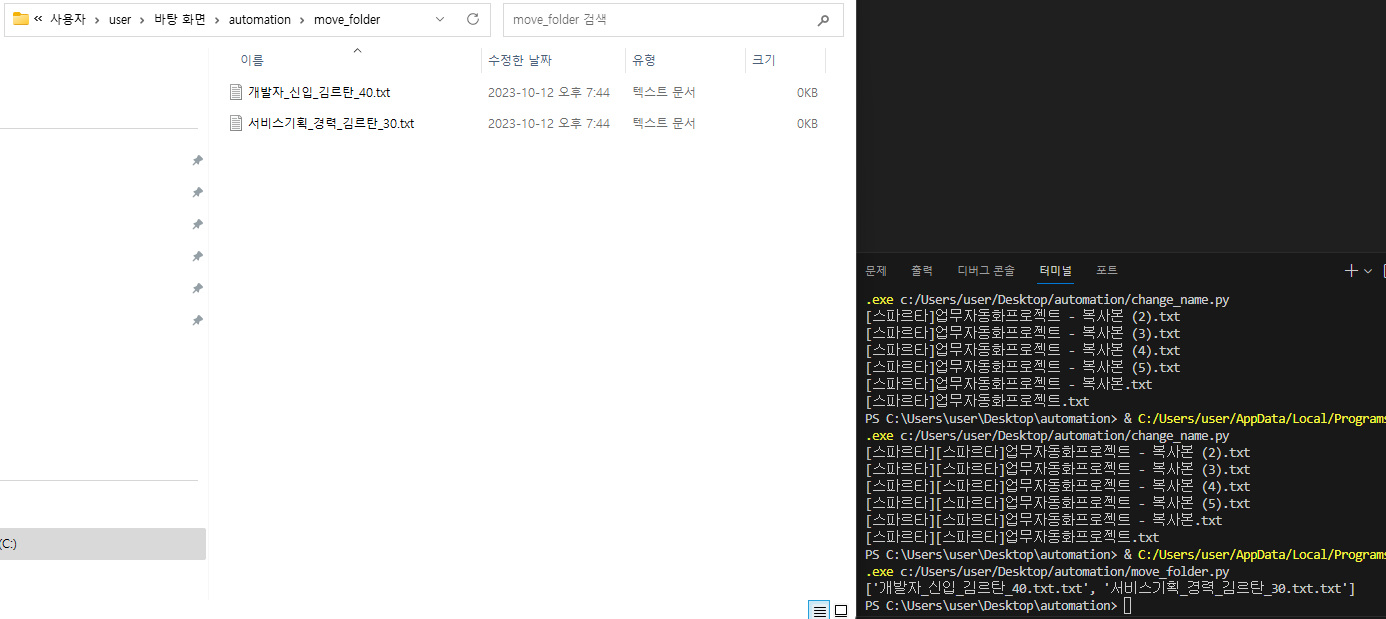Go to the automation breadcrumb folder
The image size is (1386, 619).
(260, 19)
